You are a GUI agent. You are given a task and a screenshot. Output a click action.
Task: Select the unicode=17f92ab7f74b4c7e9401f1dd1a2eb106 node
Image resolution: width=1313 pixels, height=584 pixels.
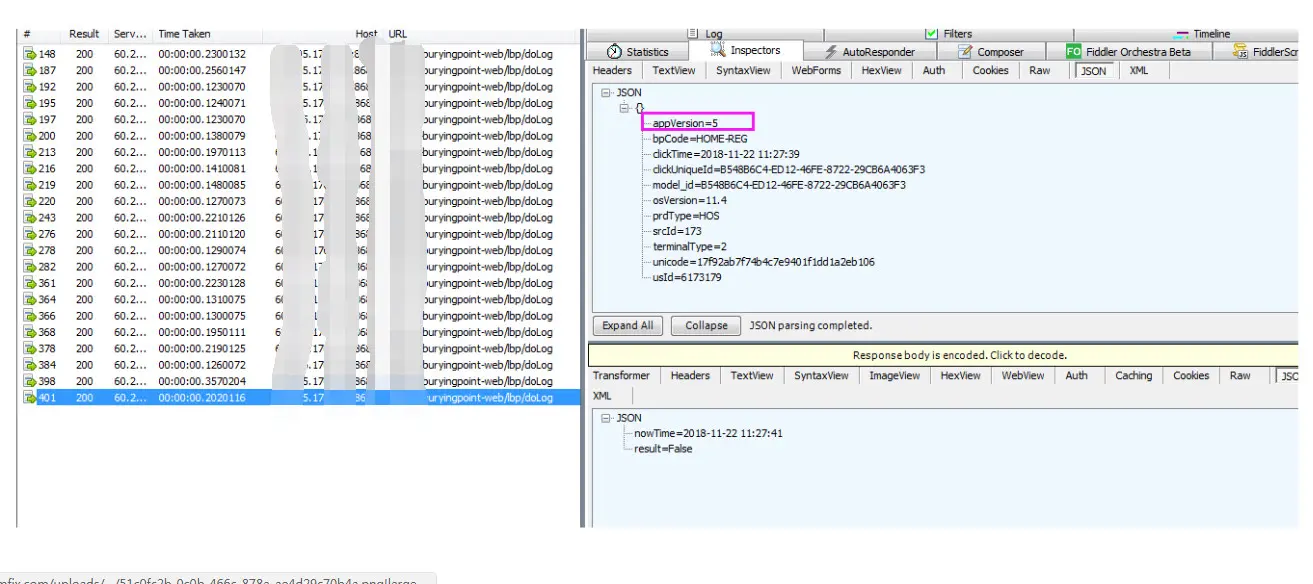pos(763,262)
